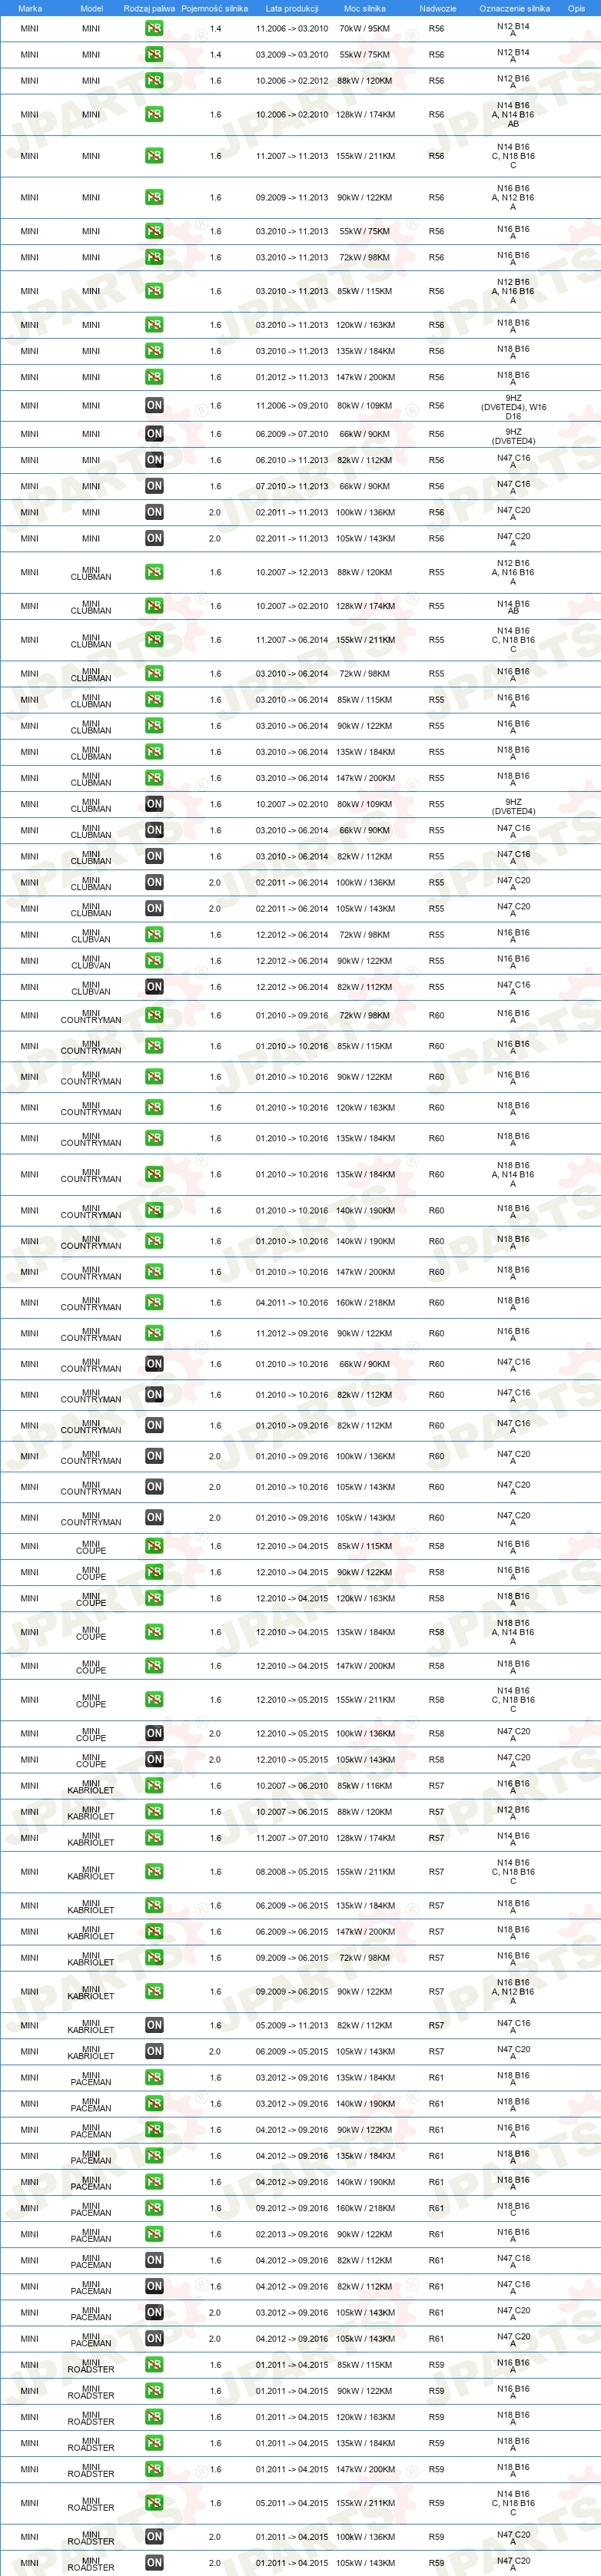Select the diesel icon for Clubvan 82kW / 112KM

tap(154, 987)
